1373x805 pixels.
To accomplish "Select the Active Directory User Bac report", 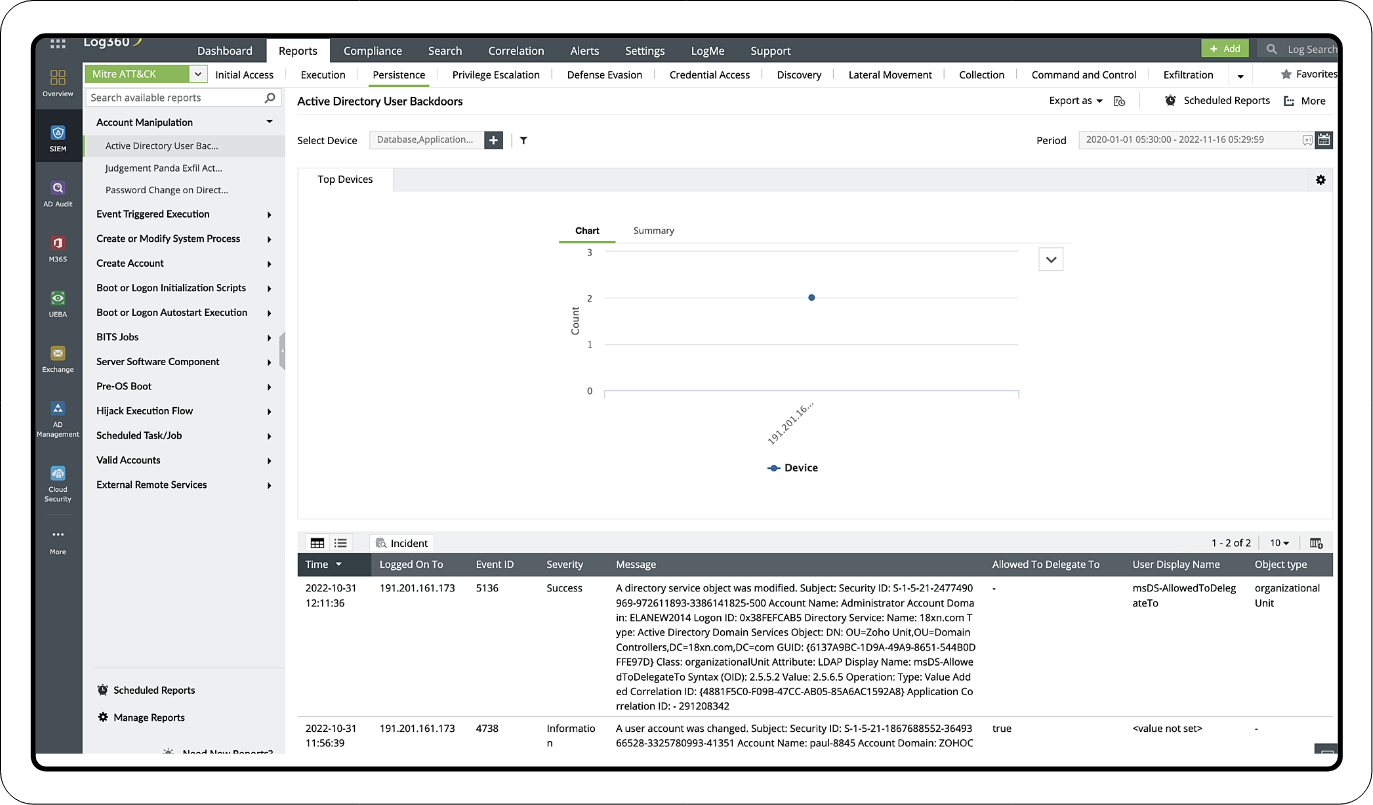I will [162, 146].
